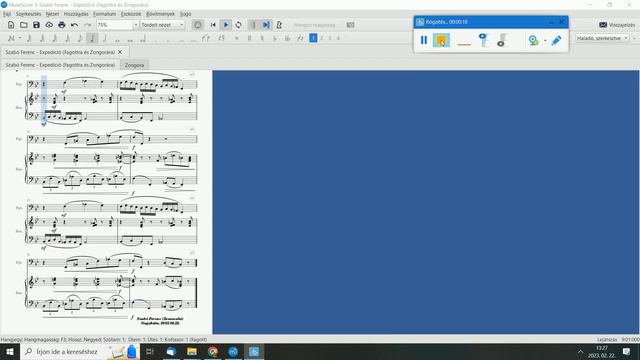640x360 pixels.
Task: Click the 'Visszajelzés' feedback button
Action: (617, 25)
